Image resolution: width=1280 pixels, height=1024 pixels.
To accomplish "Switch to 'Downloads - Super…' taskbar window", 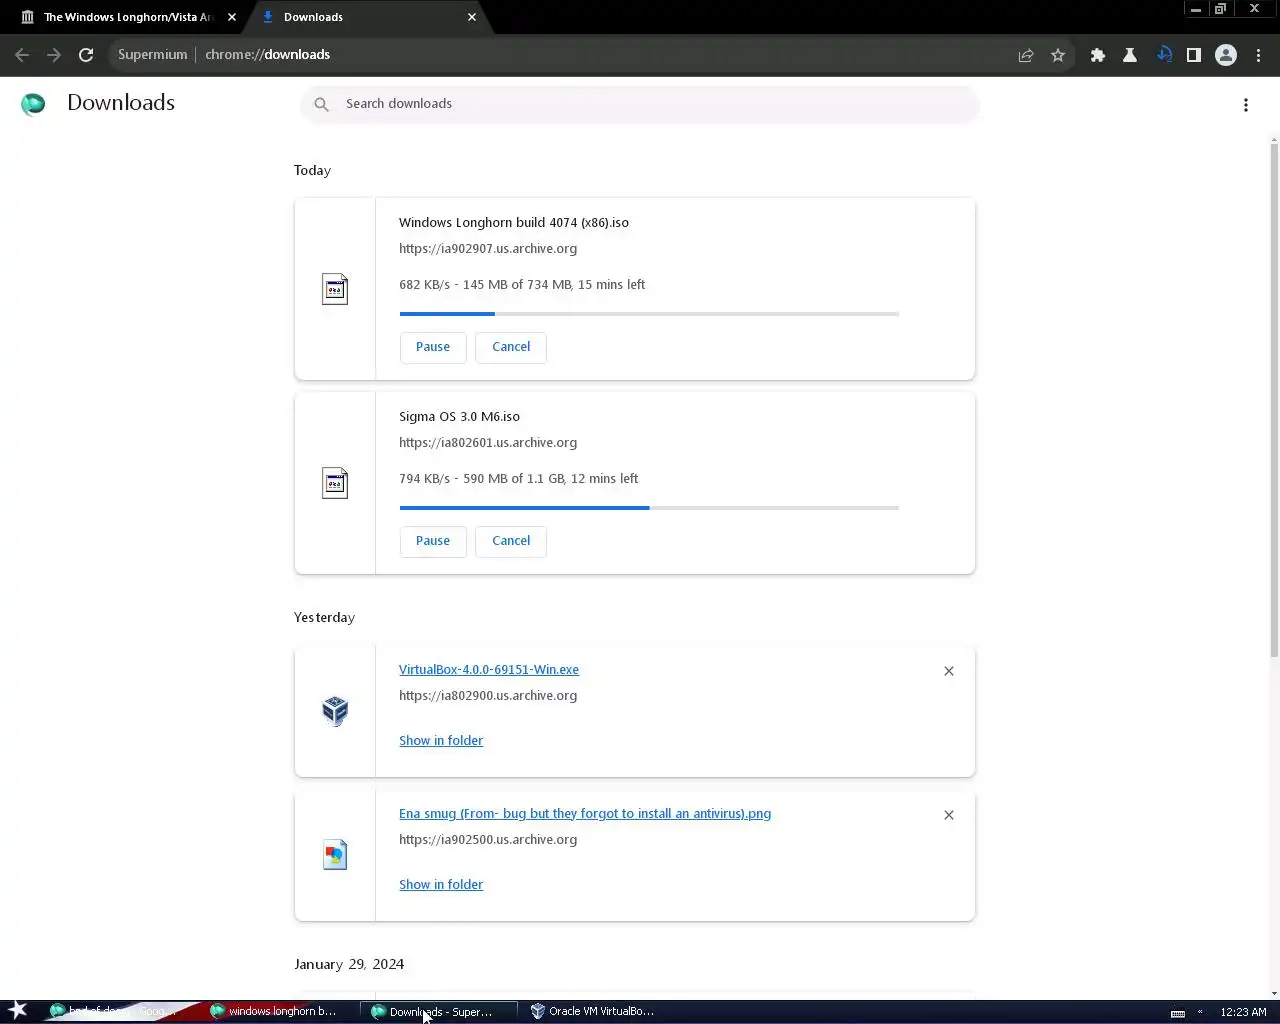I will pyautogui.click(x=438, y=1011).
